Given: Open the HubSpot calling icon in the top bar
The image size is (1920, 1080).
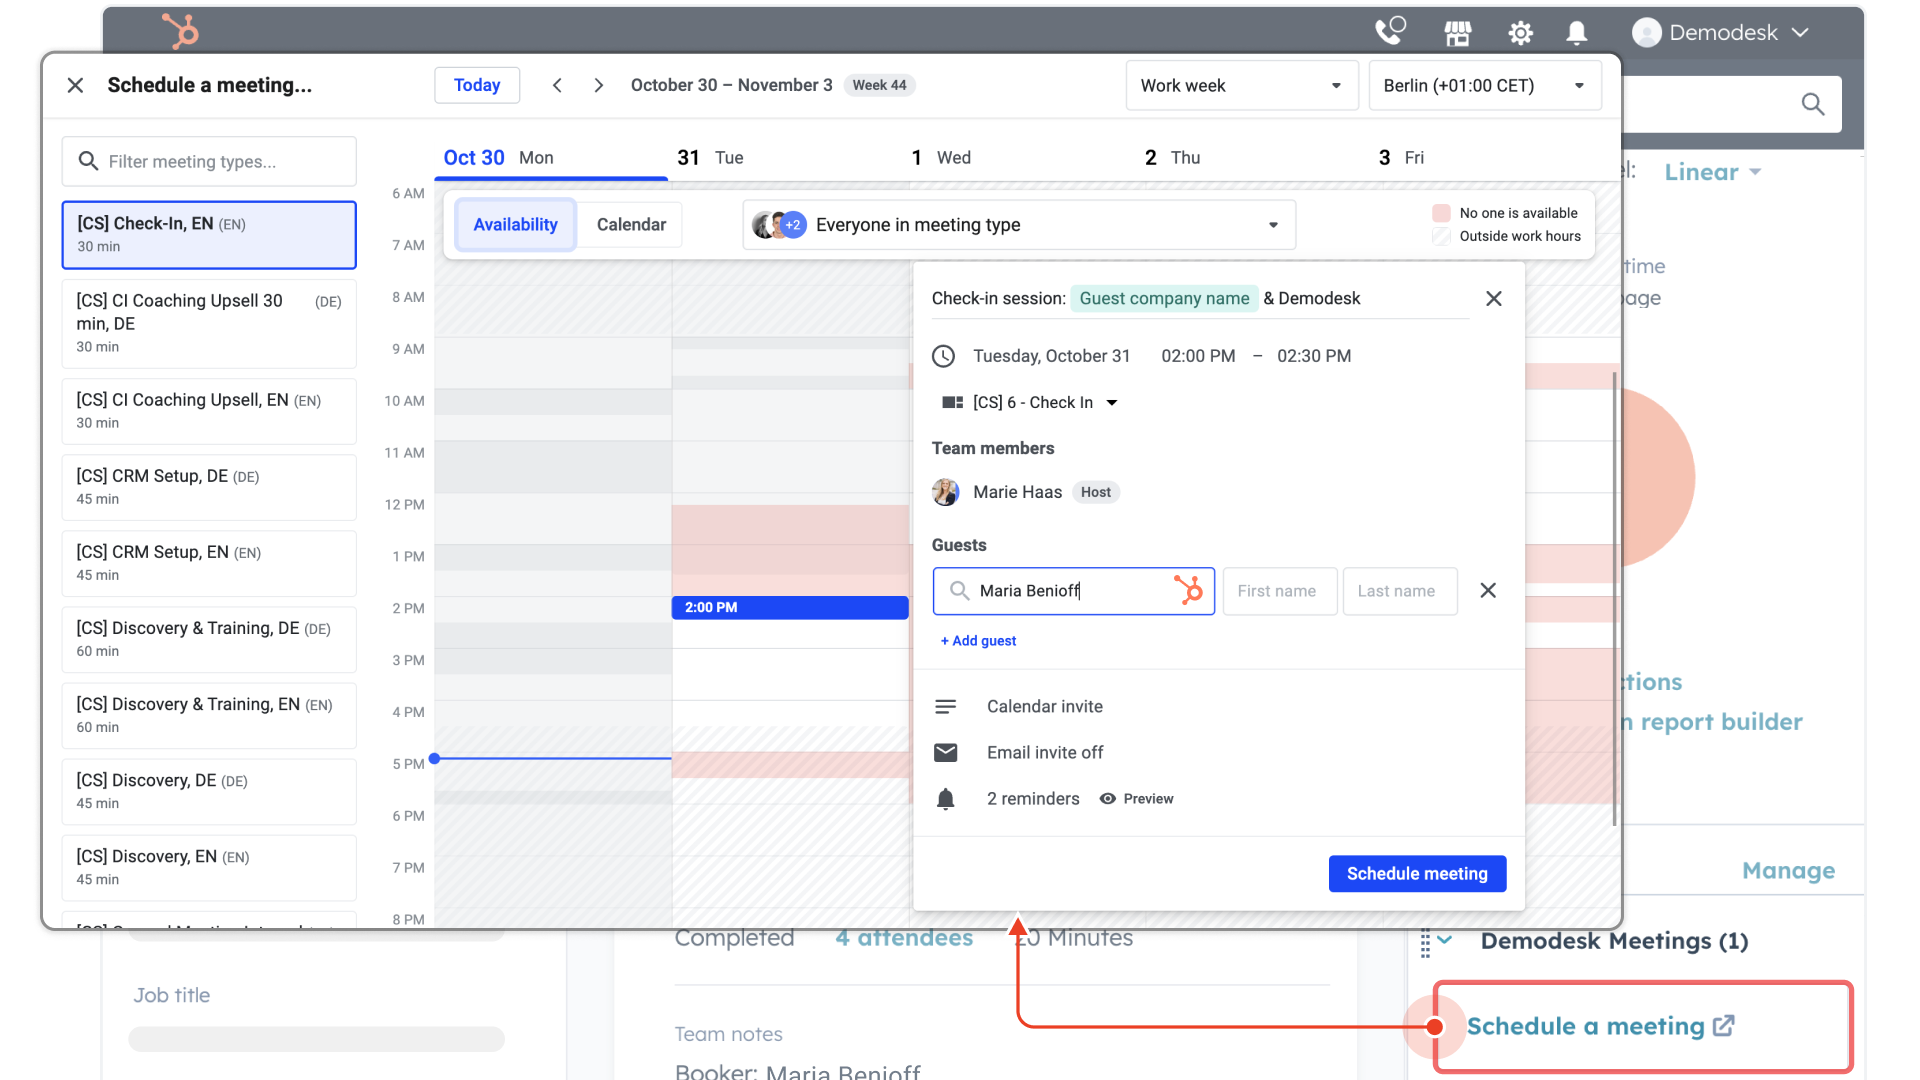Looking at the screenshot, I should [1390, 31].
